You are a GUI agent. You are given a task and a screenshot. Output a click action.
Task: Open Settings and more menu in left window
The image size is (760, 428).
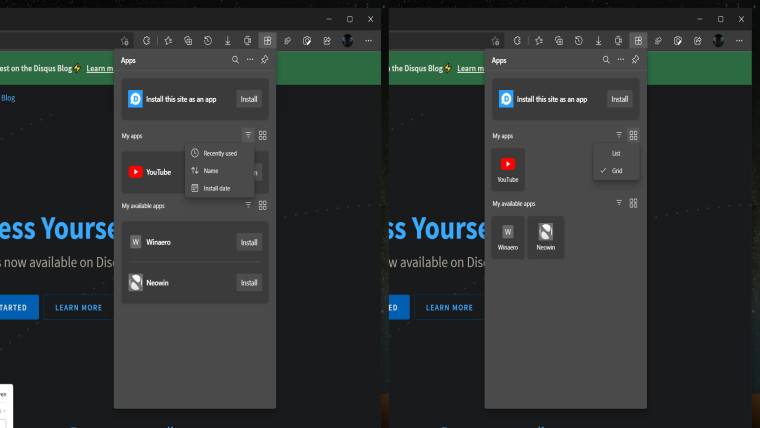(x=368, y=41)
